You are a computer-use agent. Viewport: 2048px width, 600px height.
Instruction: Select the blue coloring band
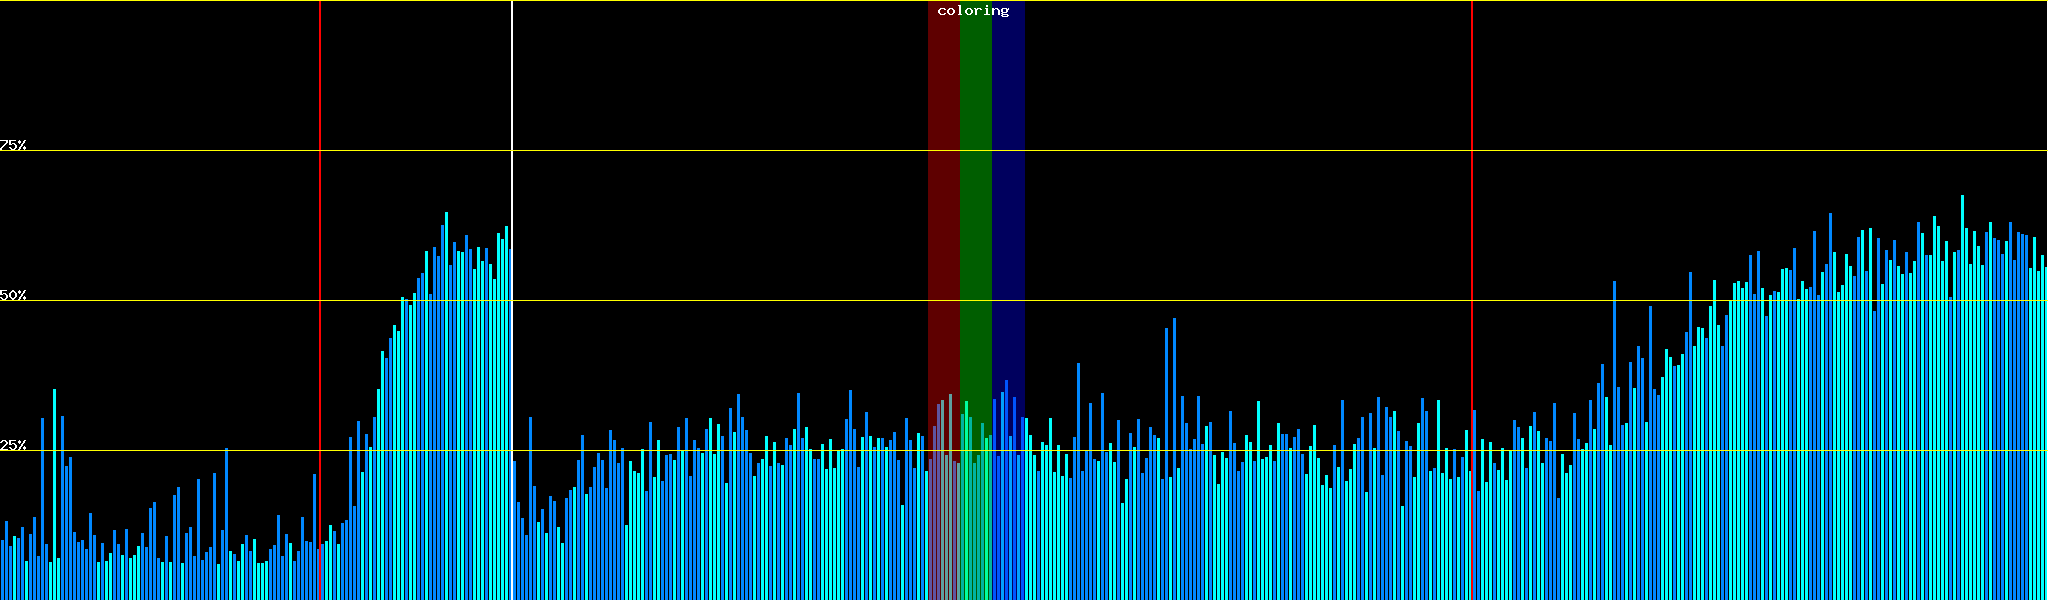[x=1008, y=200]
